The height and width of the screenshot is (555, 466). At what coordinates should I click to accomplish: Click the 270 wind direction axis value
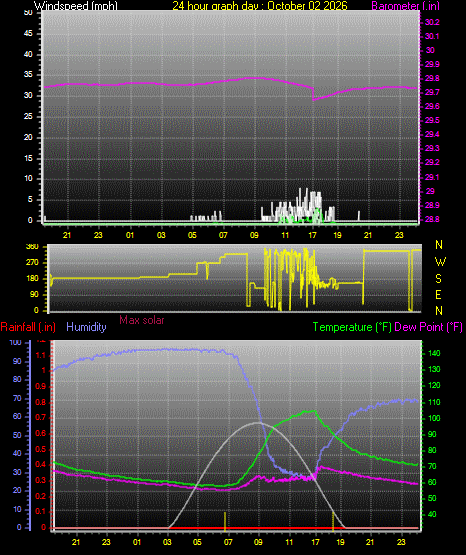tap(32, 263)
